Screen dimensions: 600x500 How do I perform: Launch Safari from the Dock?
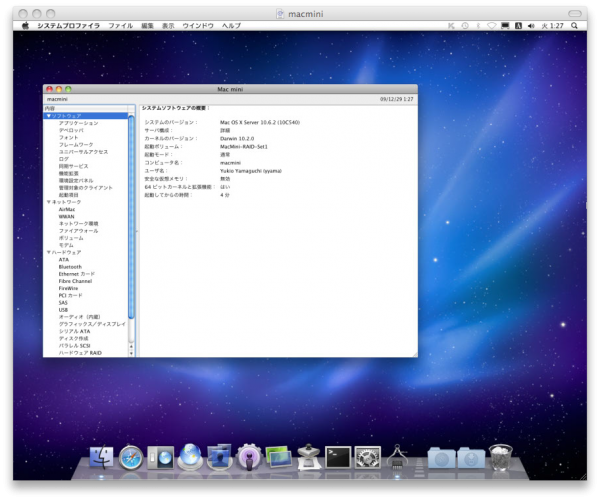coord(131,457)
